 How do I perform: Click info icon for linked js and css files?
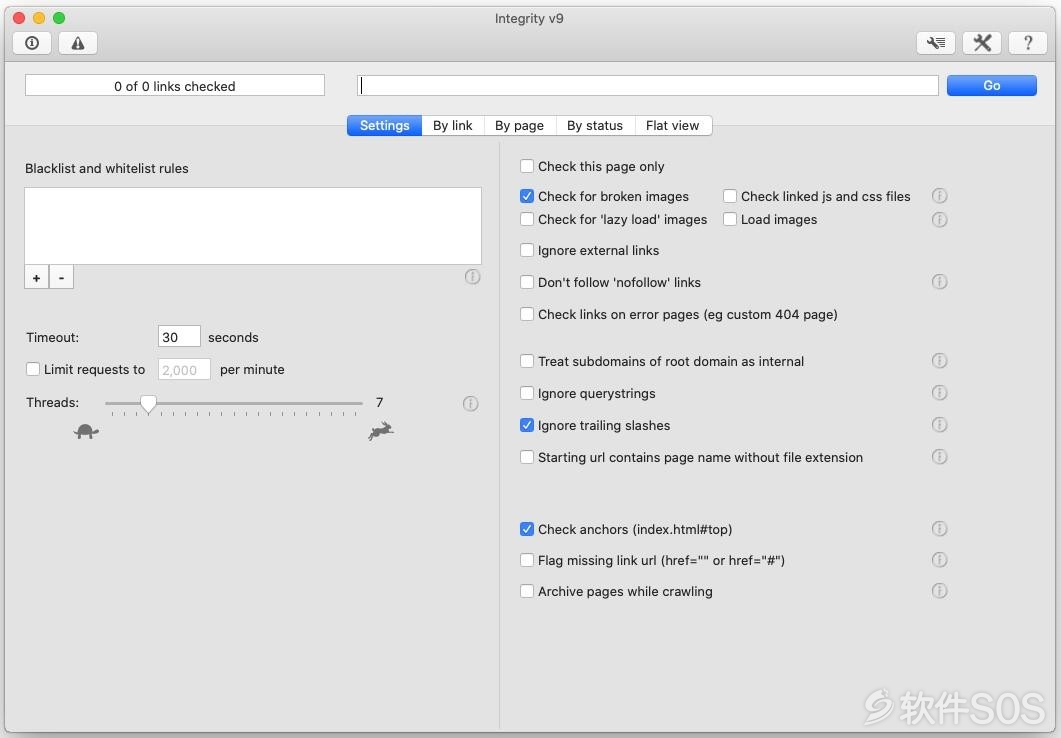939,196
